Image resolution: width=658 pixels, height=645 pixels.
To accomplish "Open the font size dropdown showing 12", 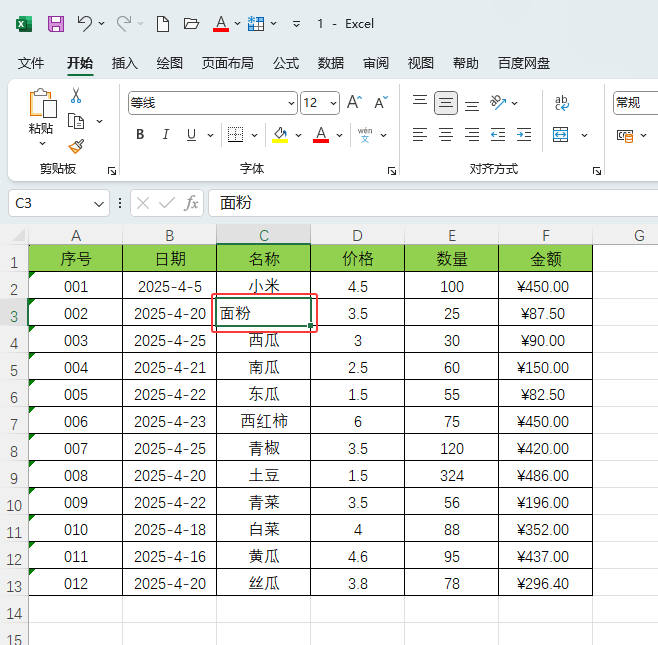I will point(333,103).
